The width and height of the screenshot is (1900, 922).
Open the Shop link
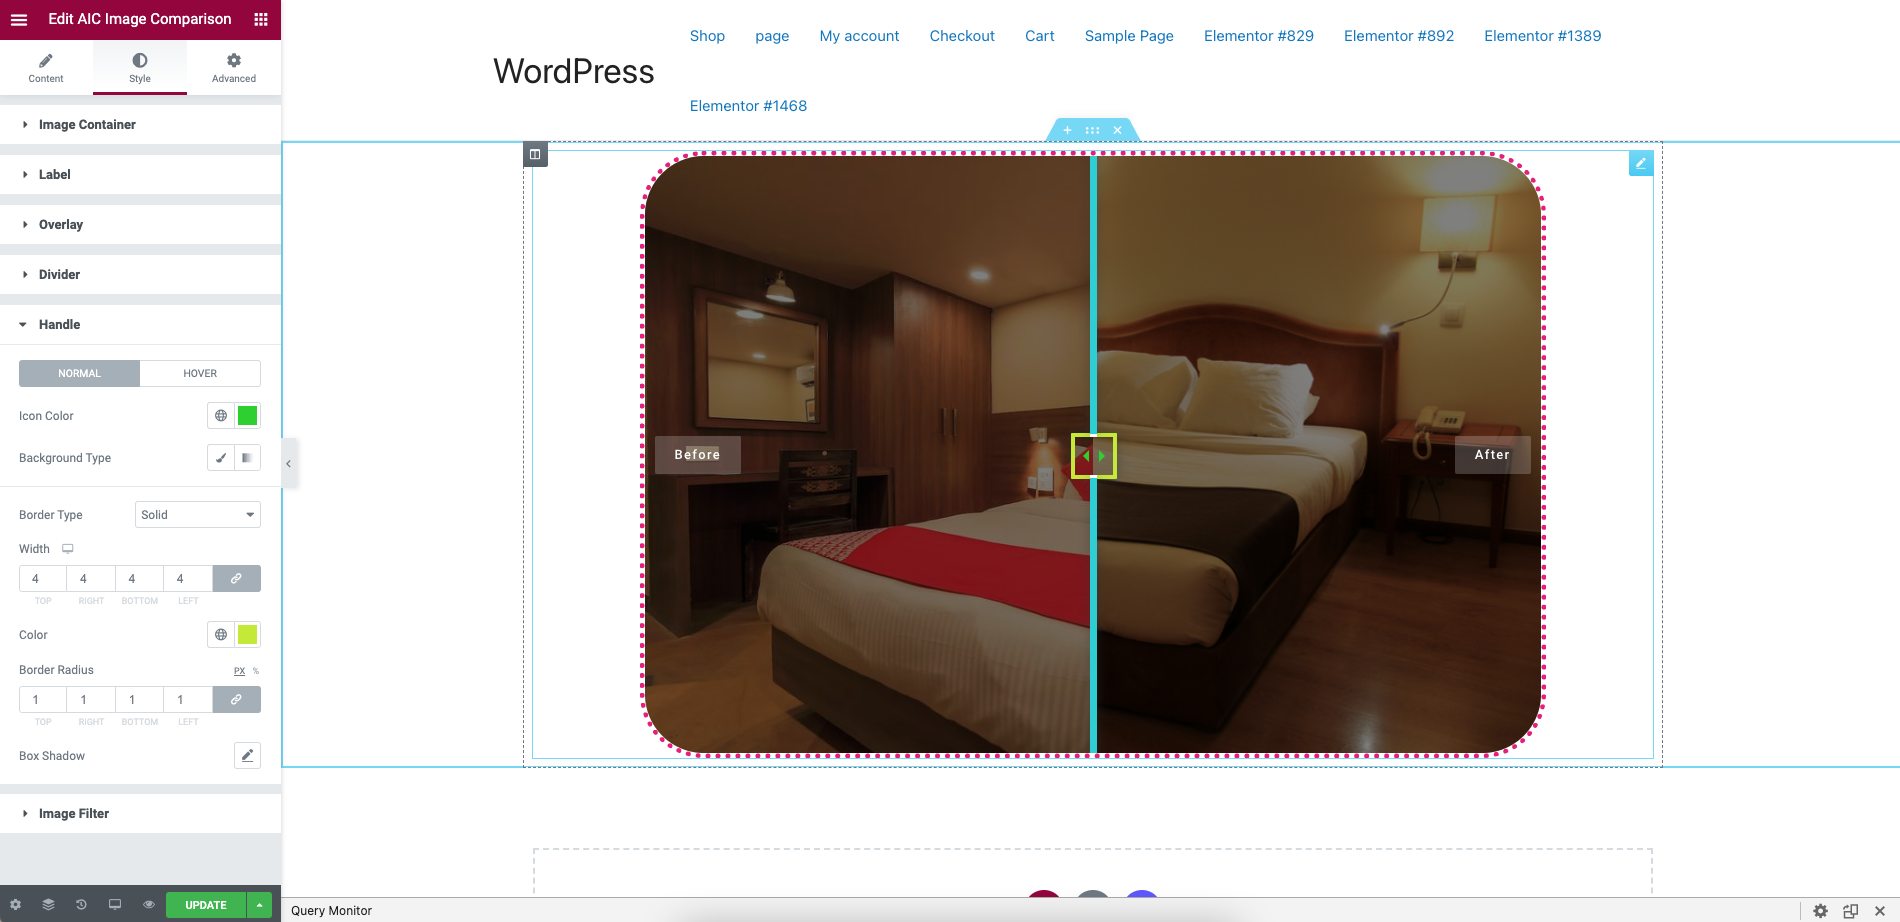click(x=707, y=36)
